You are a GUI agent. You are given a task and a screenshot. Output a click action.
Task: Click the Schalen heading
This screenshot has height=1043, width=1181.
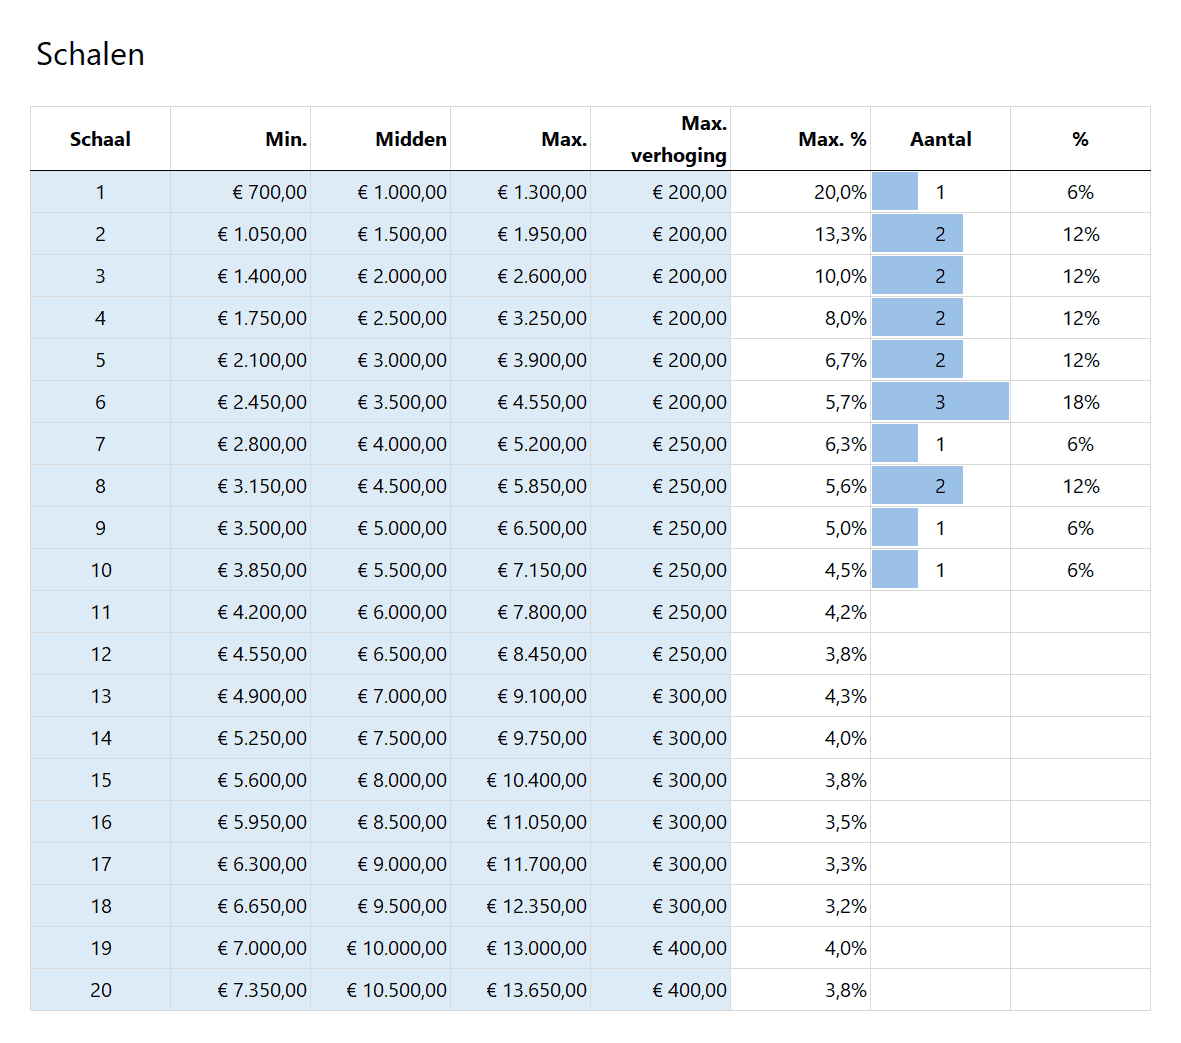point(90,55)
